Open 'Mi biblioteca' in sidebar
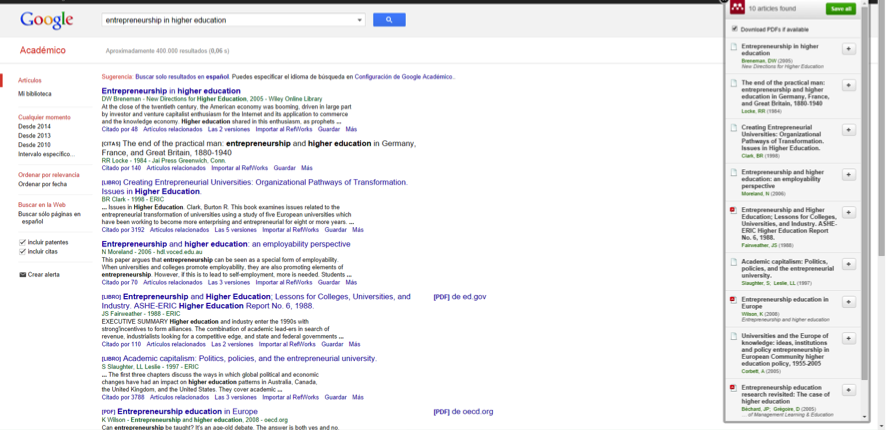 34,94
